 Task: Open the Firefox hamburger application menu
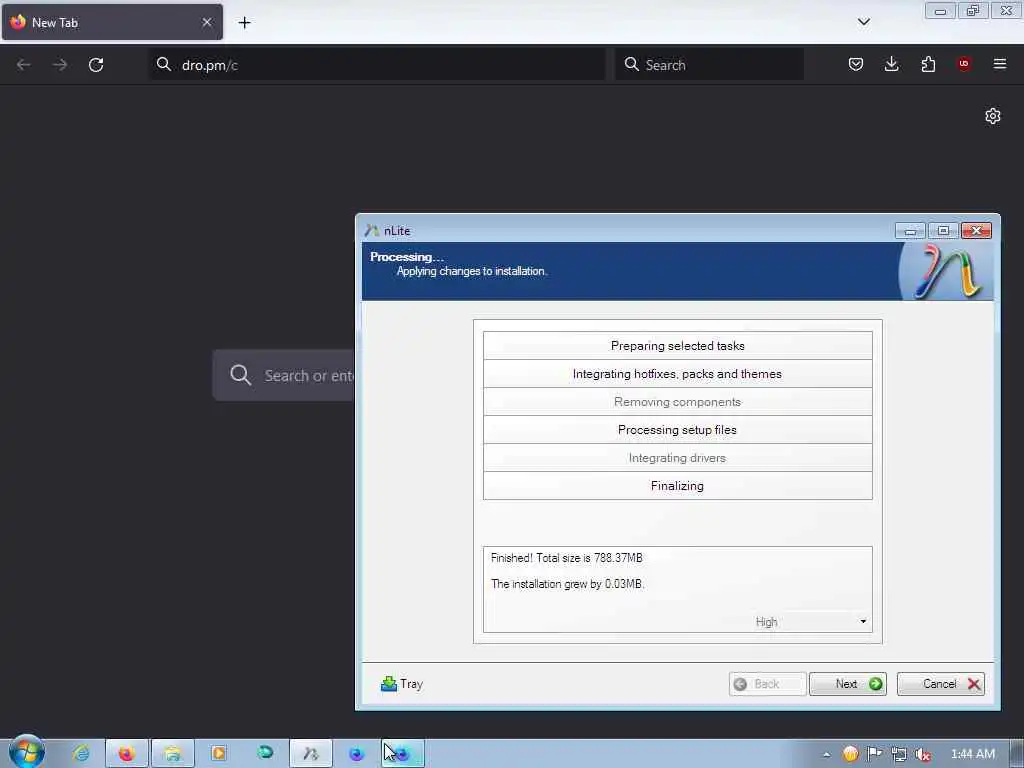[1000, 64]
